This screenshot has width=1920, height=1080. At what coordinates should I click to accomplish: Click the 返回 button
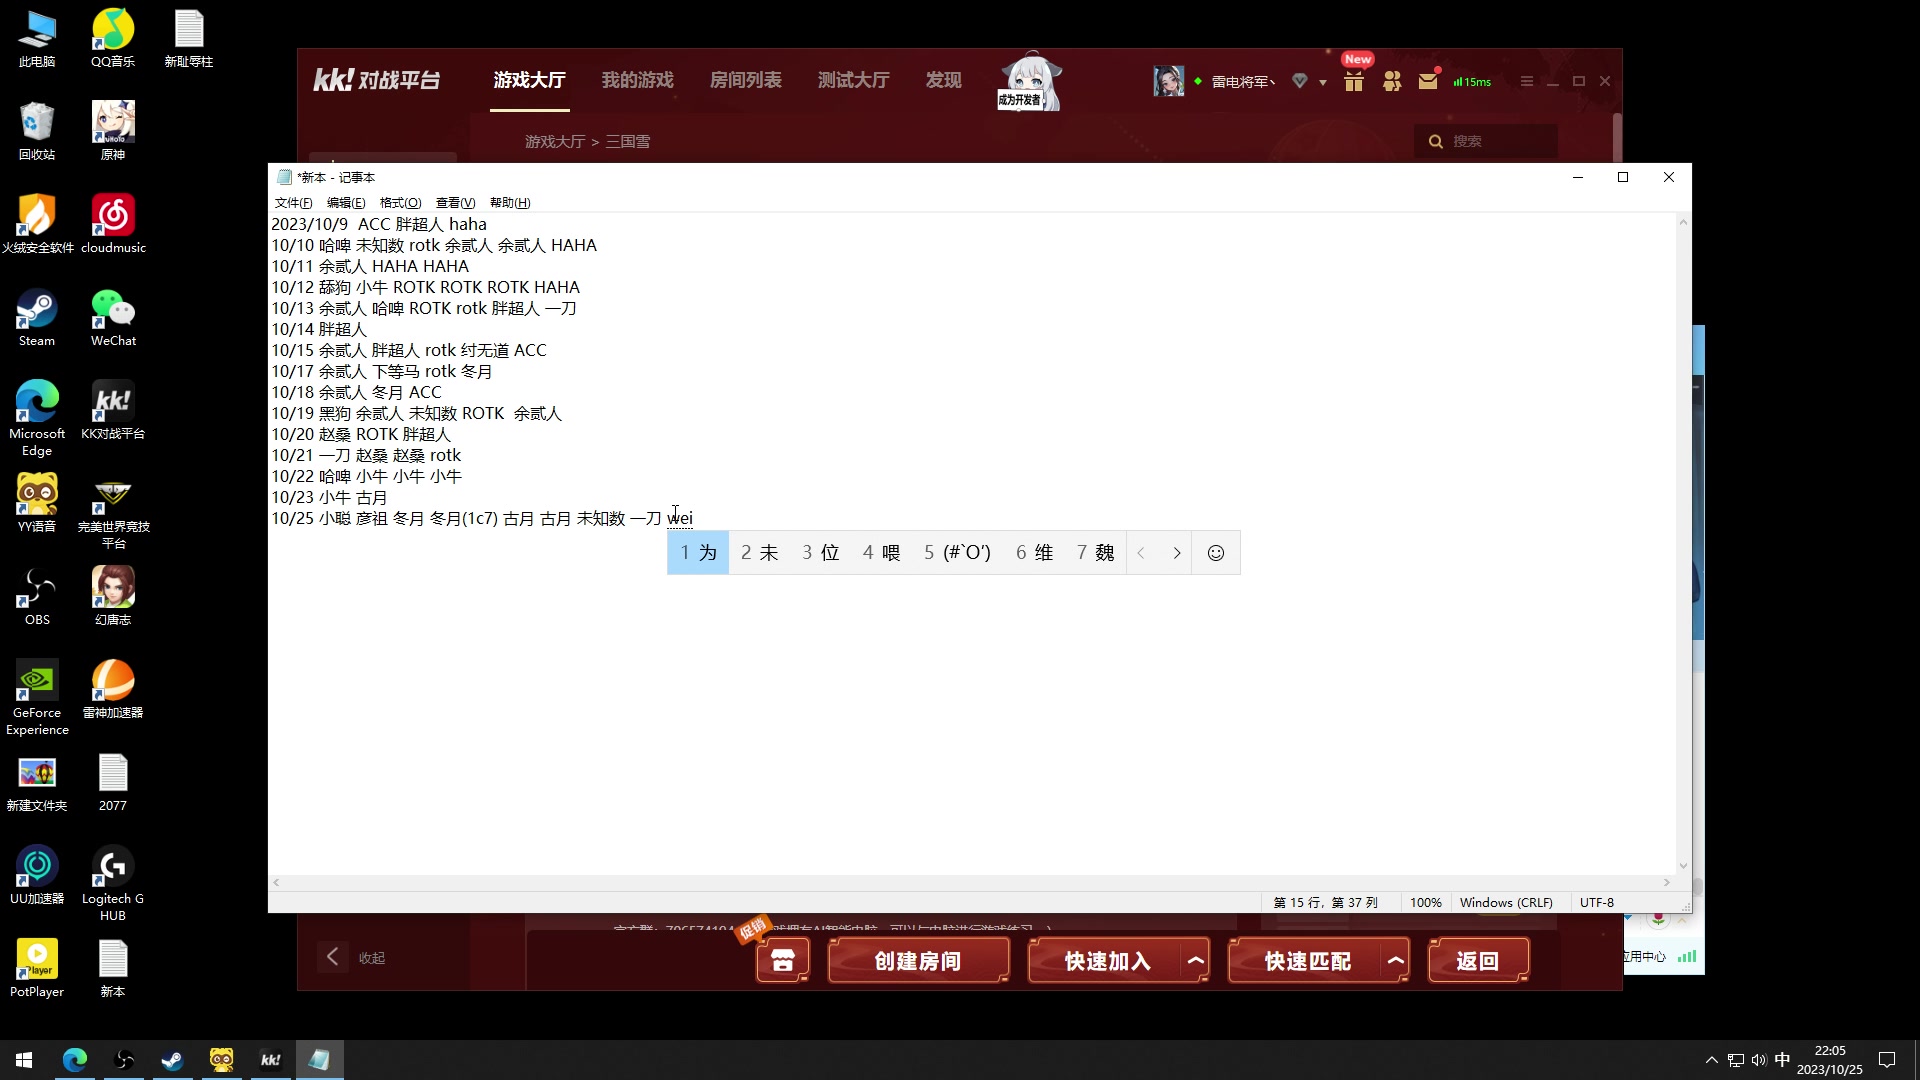[x=1478, y=960]
